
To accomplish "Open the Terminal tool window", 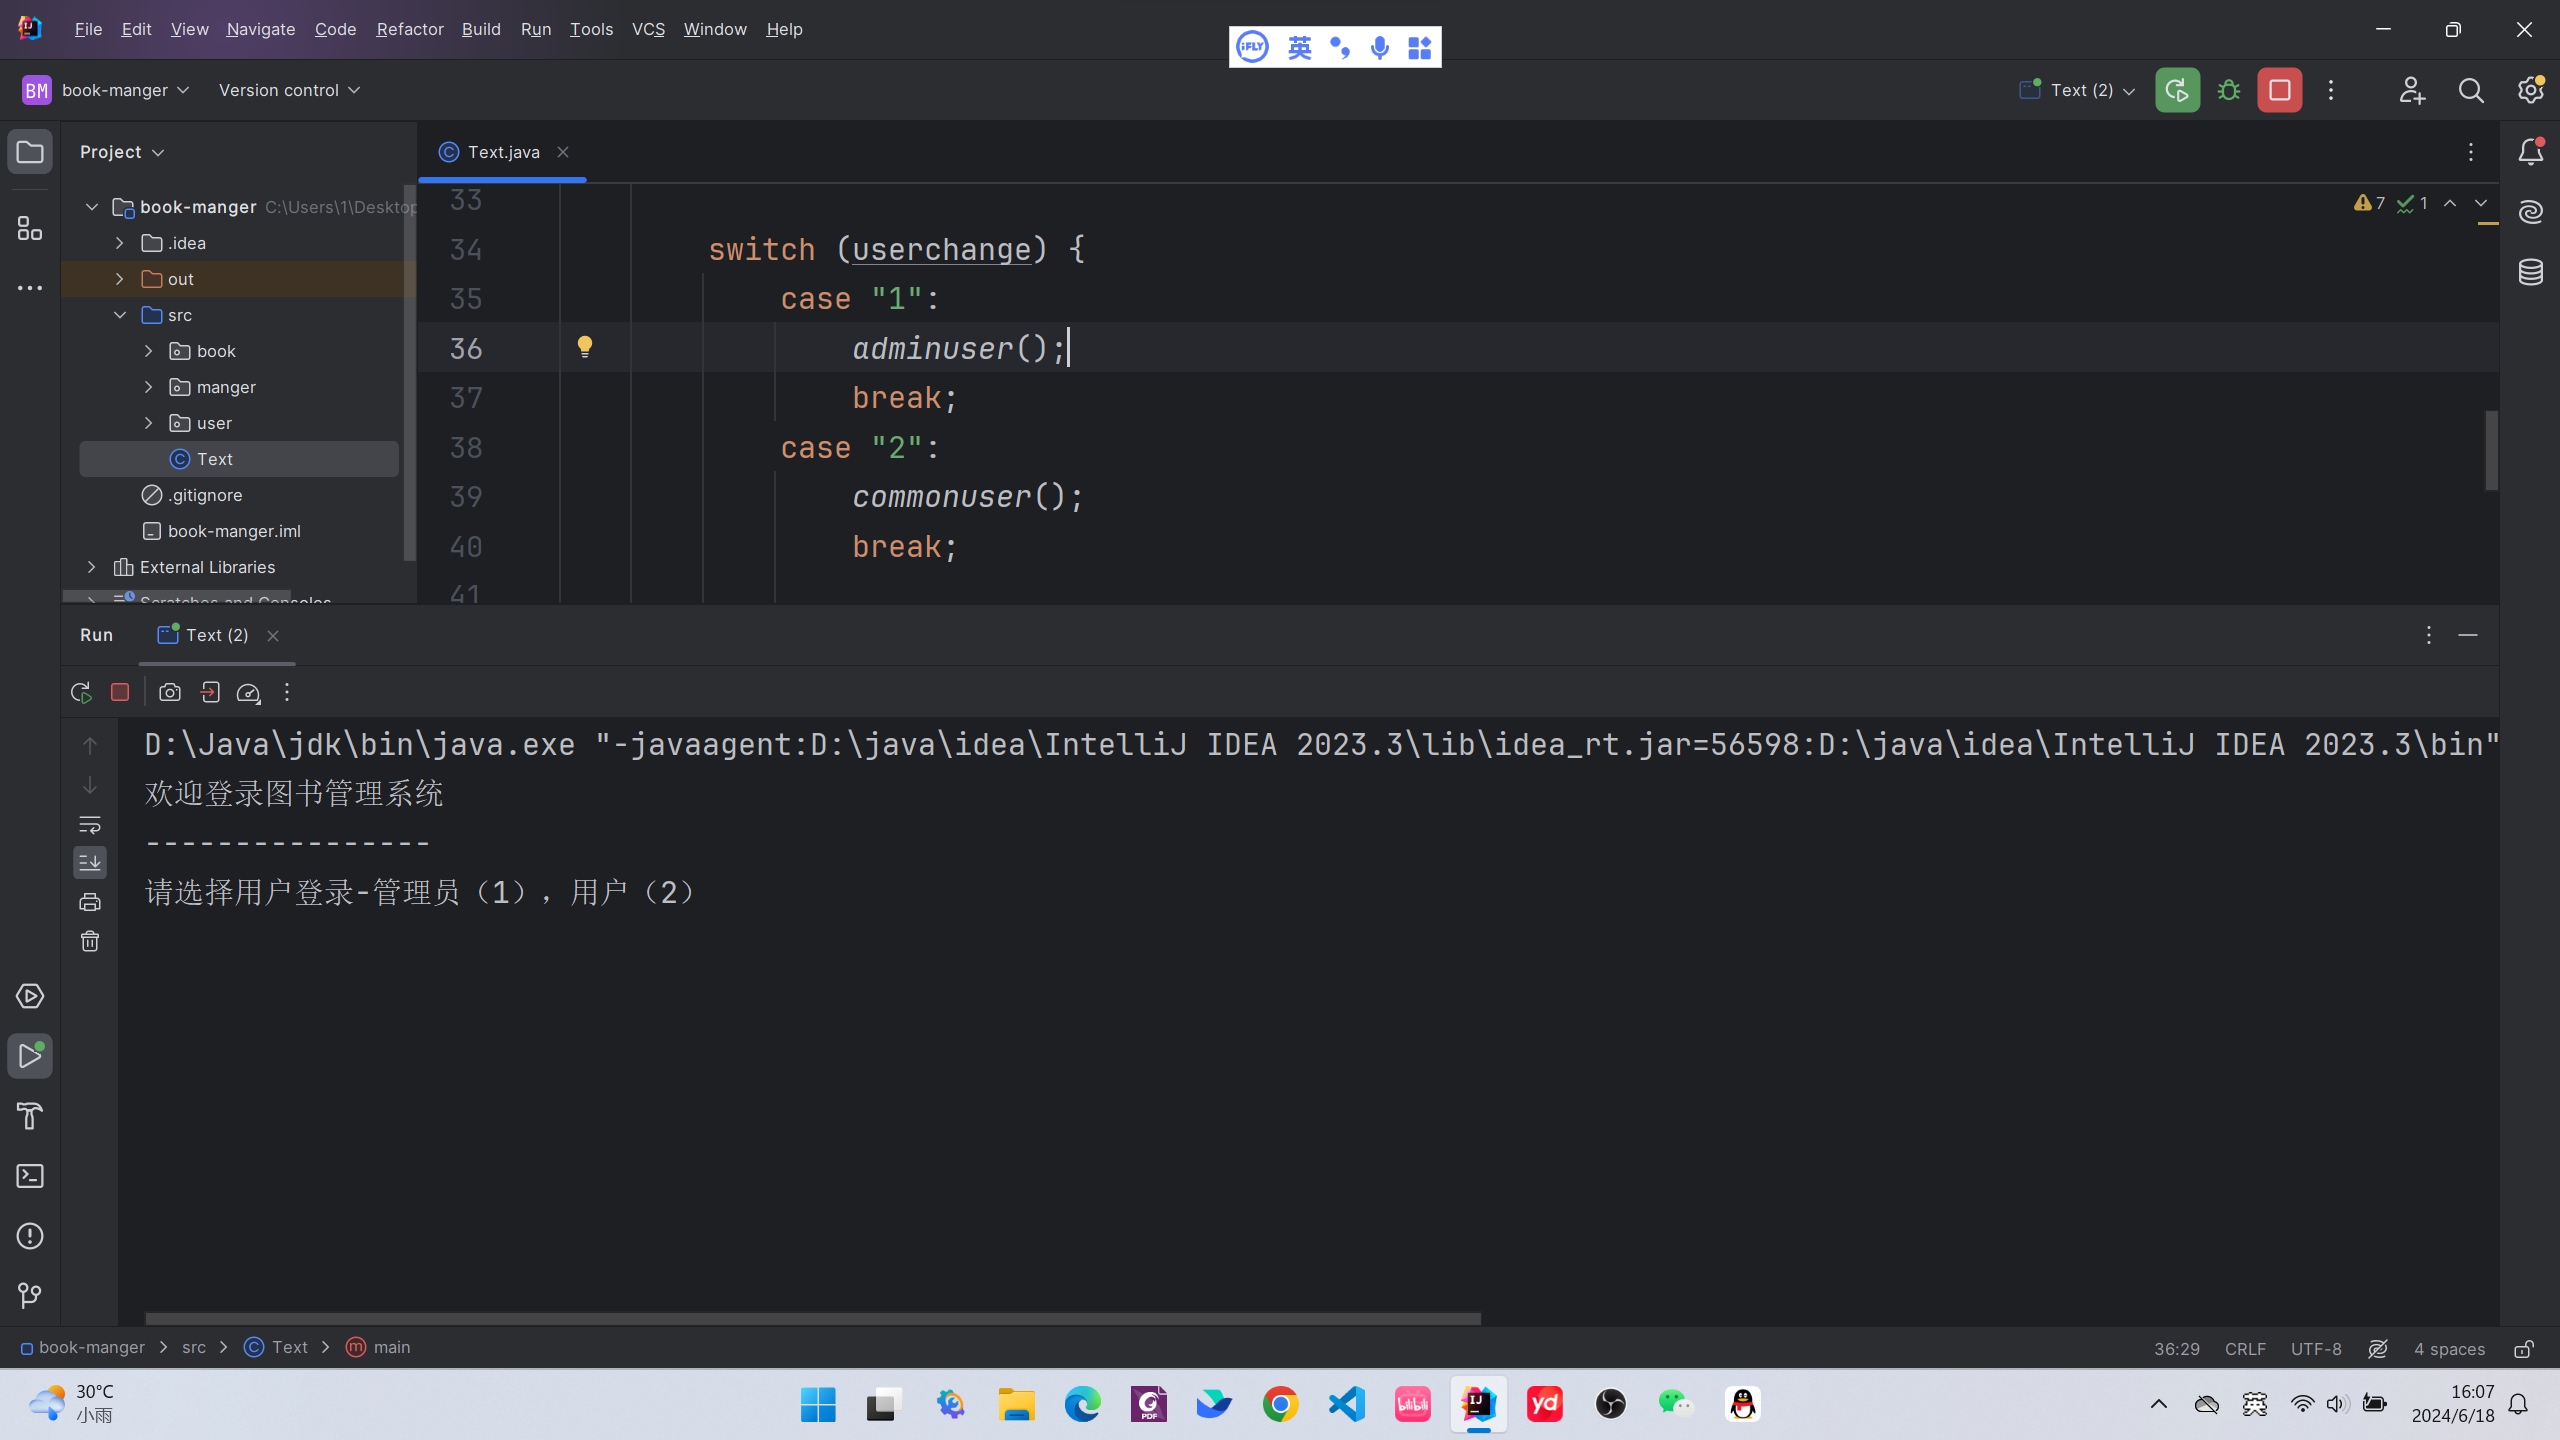I will point(30,1176).
